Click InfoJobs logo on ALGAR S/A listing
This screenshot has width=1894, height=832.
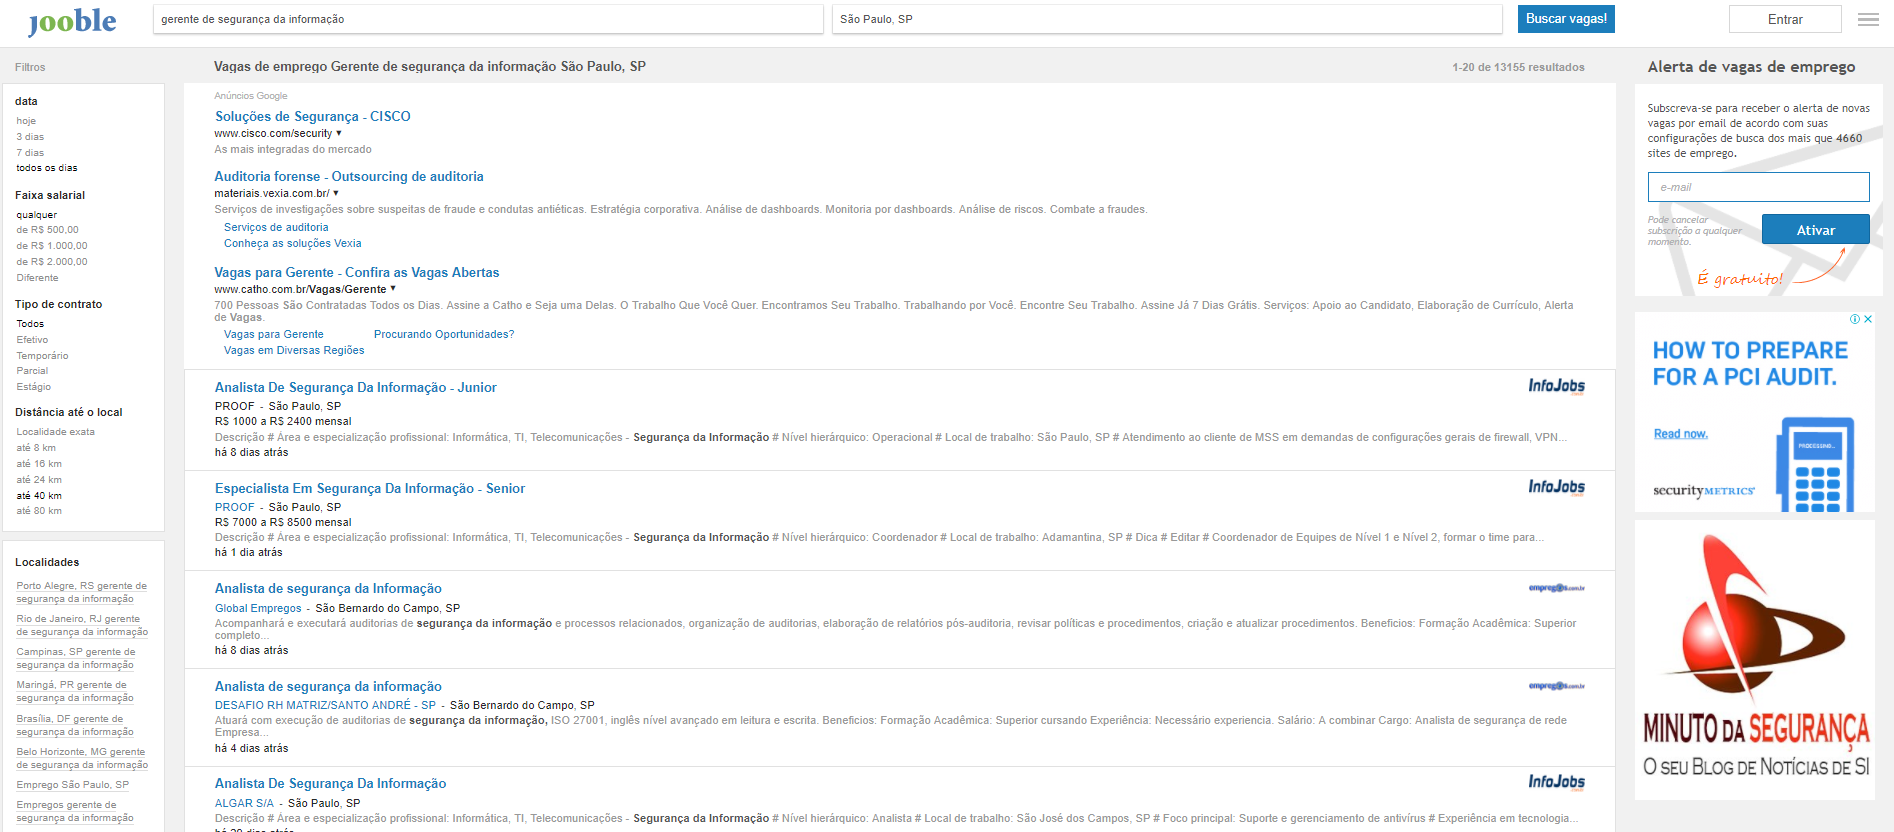1556,782
